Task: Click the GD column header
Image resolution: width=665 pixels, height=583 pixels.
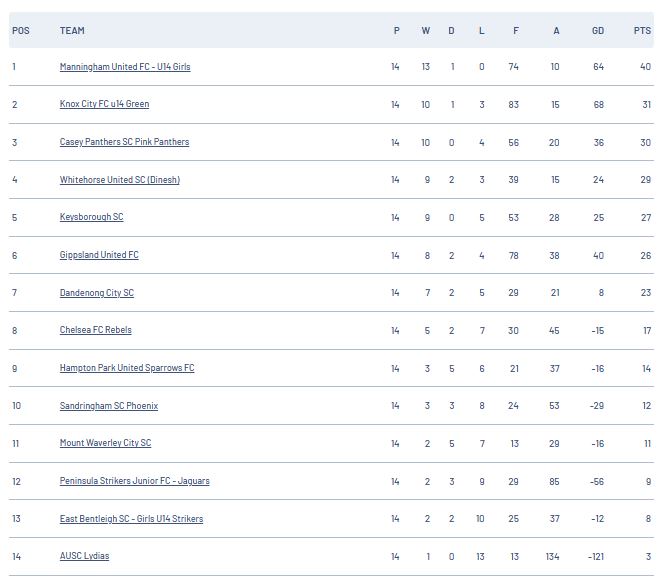Action: [598, 31]
